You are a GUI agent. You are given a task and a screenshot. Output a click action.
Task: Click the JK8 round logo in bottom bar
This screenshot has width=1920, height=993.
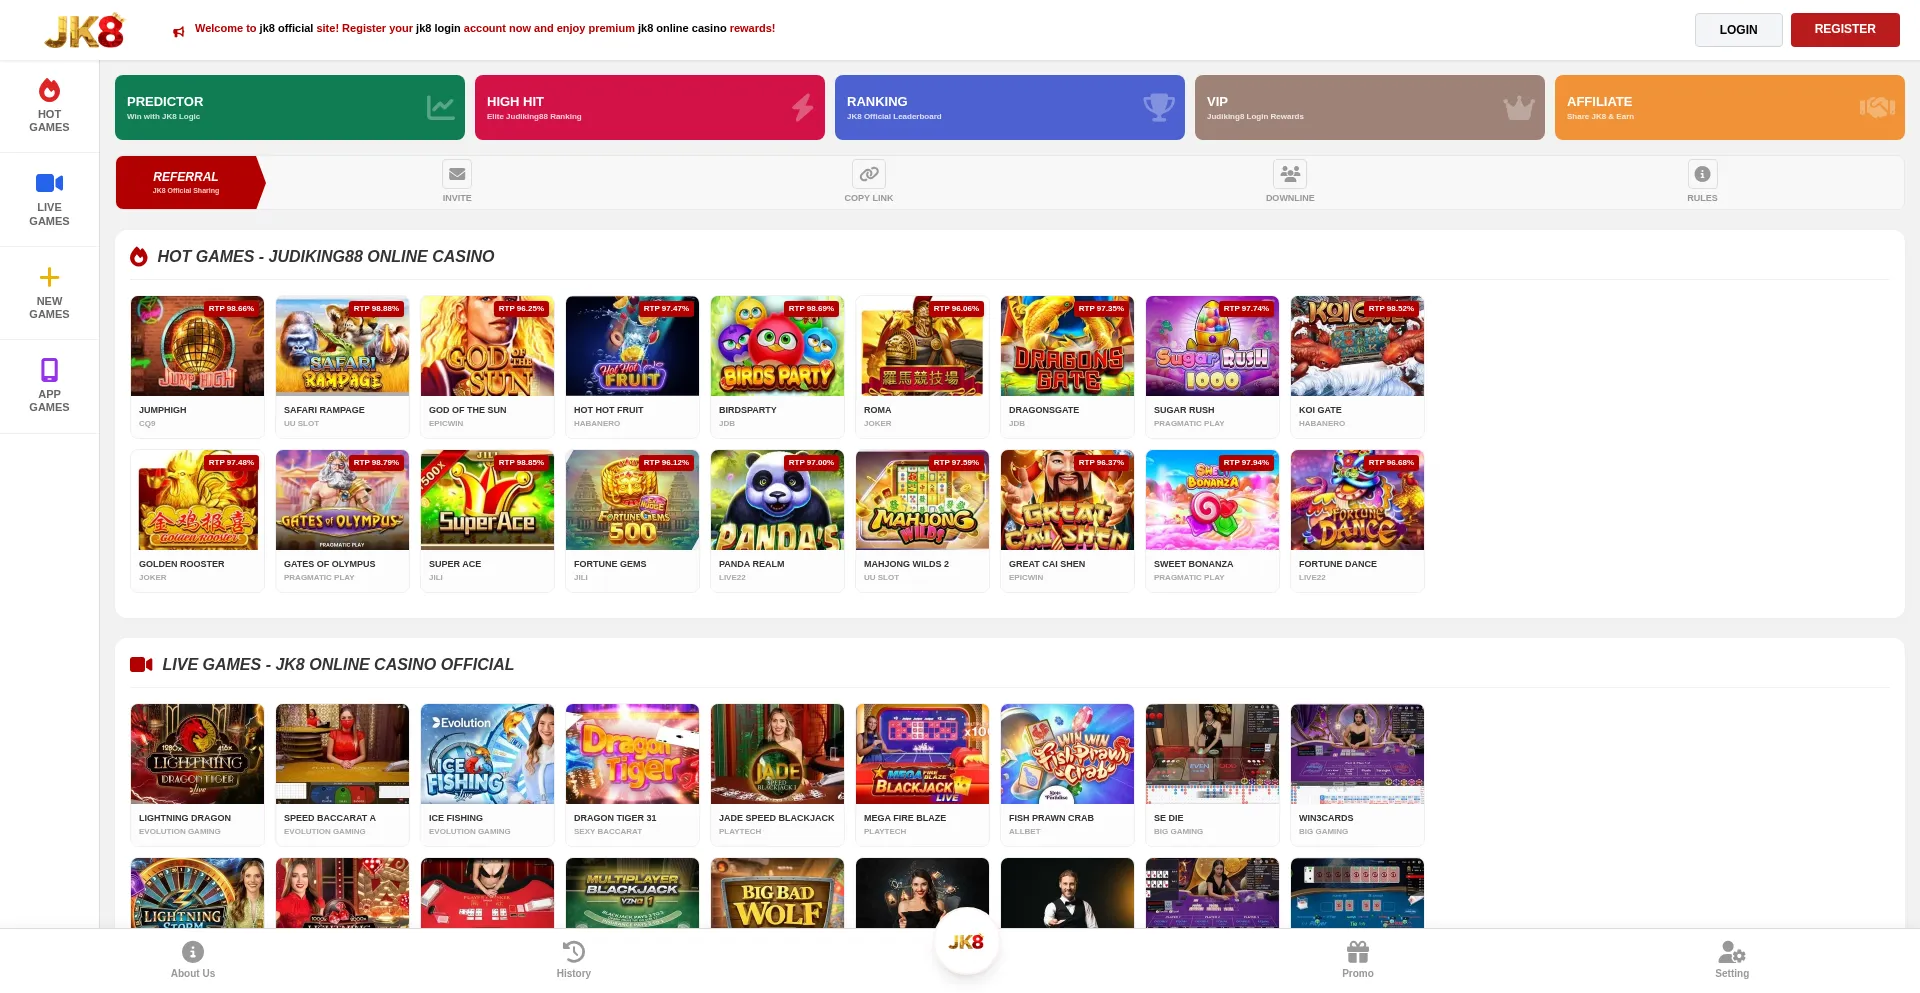pyautogui.click(x=966, y=942)
